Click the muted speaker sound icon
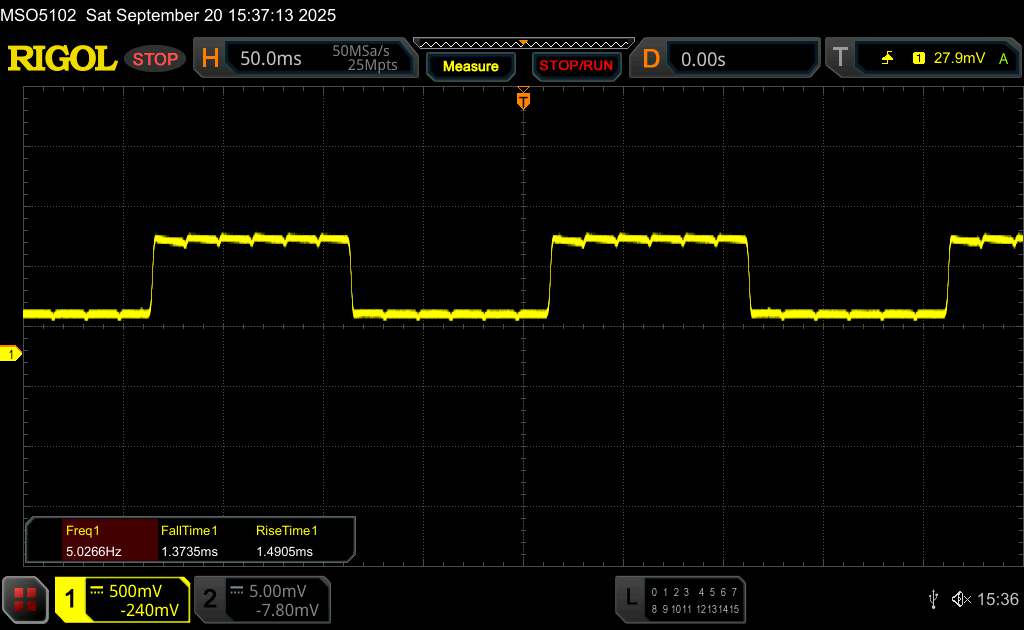This screenshot has height=630, width=1024. (x=961, y=598)
